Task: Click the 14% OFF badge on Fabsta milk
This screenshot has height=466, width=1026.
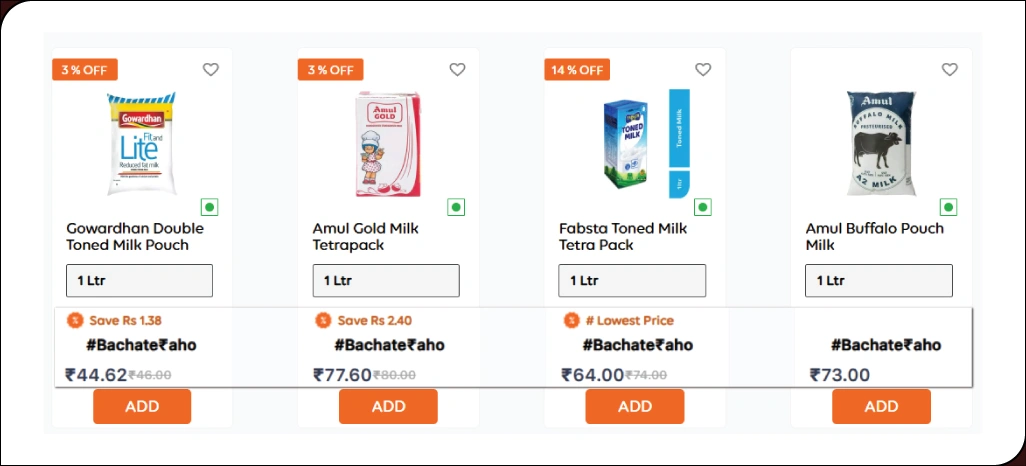Action: (577, 70)
